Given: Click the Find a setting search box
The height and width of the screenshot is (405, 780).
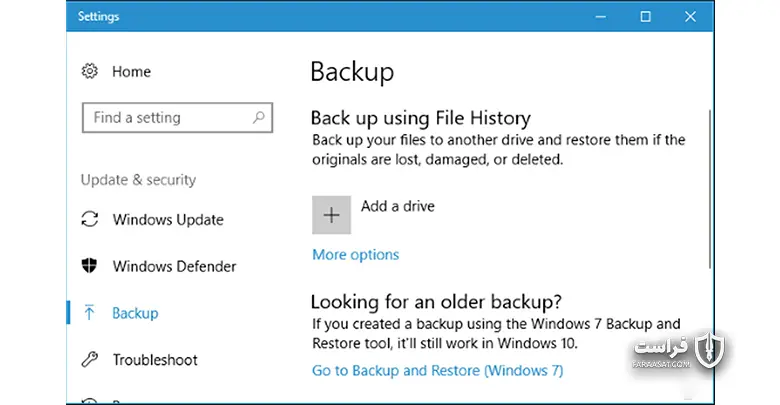Looking at the screenshot, I should [177, 117].
